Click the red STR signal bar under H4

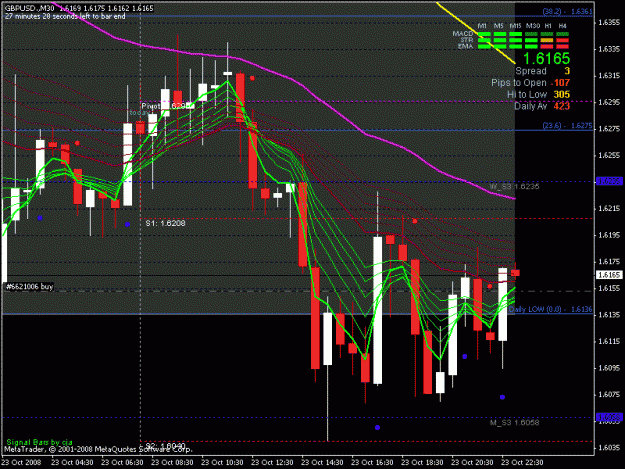[x=562, y=40]
